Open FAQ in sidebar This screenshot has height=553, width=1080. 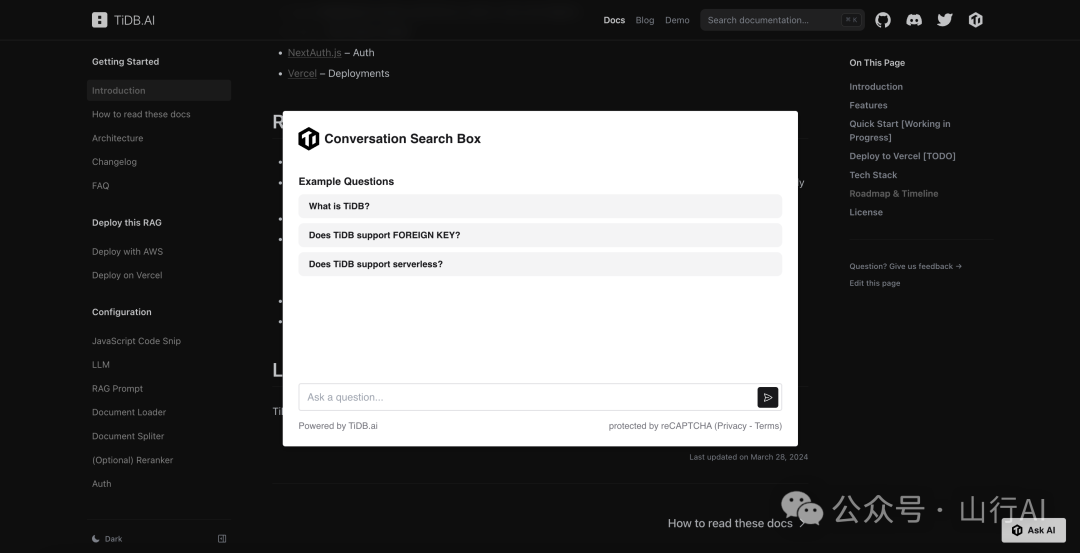point(101,185)
